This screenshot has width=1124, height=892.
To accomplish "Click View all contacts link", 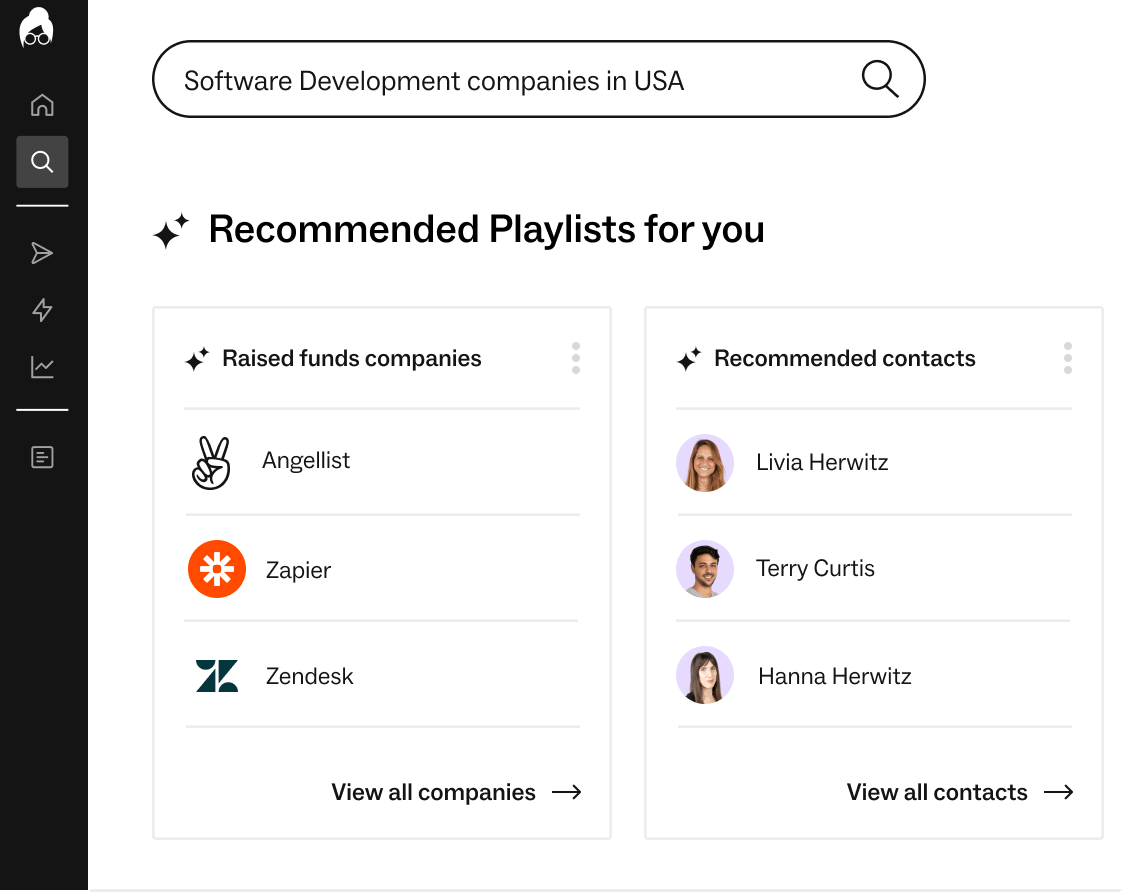I will point(960,792).
